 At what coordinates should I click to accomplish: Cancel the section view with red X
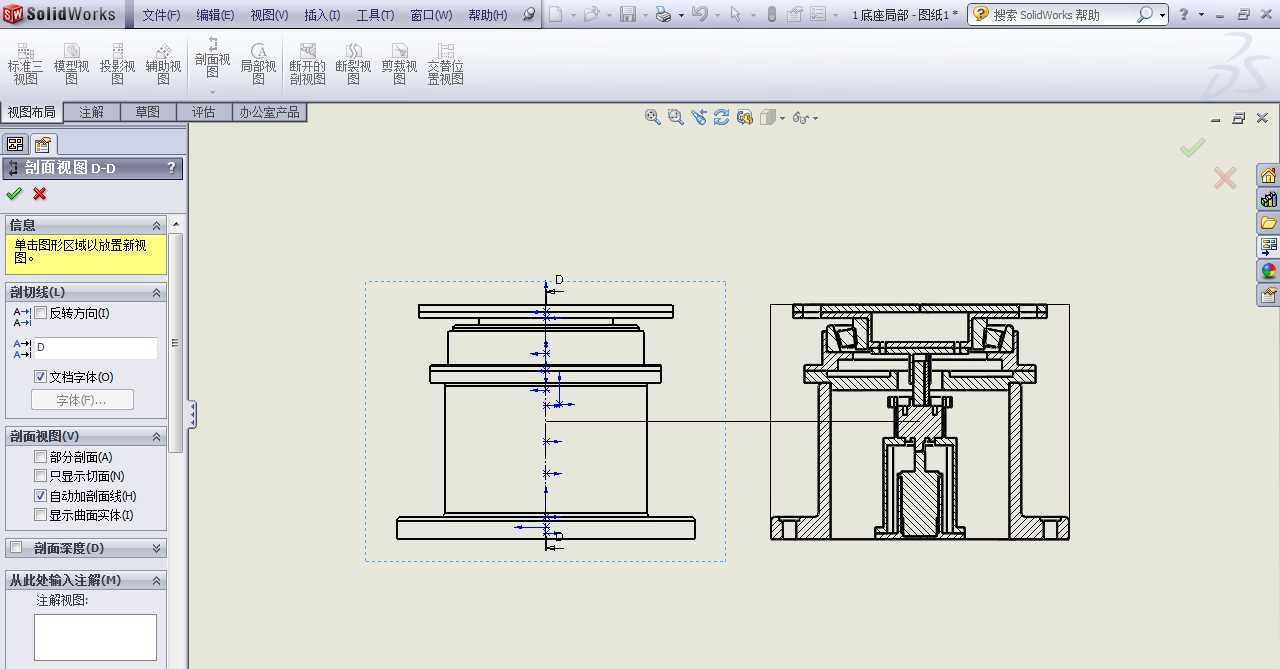click(x=40, y=194)
